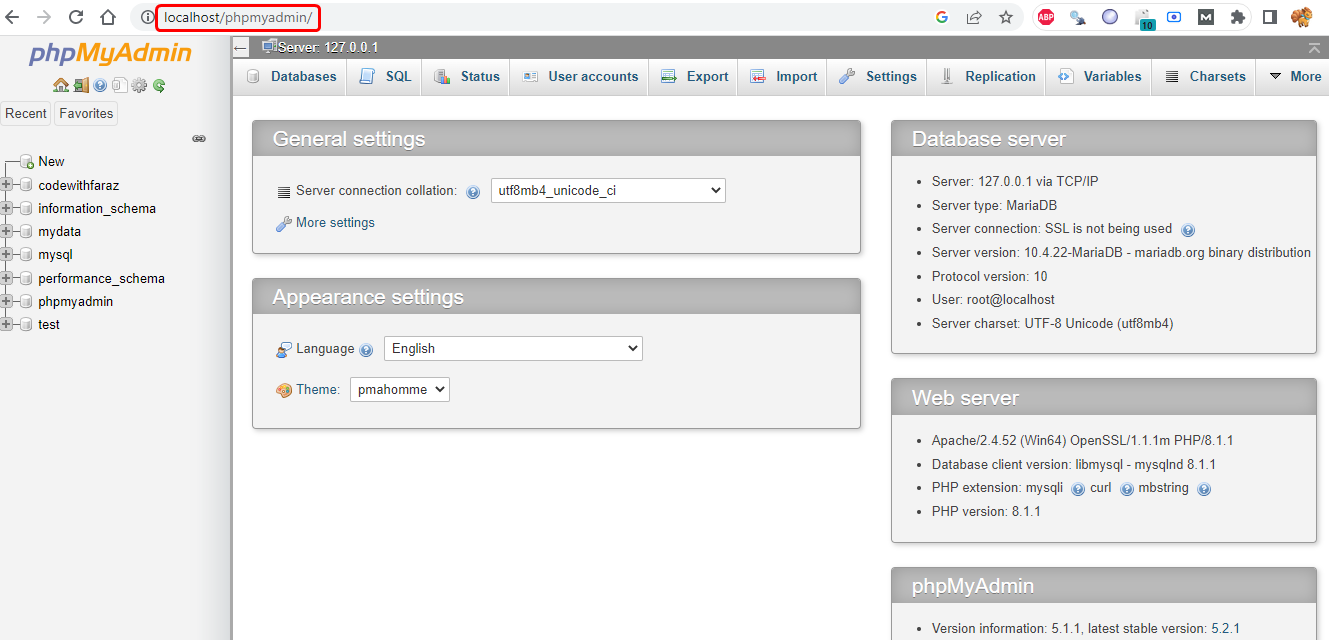
Task: Click help icon beside Server connection collation
Action: (473, 192)
